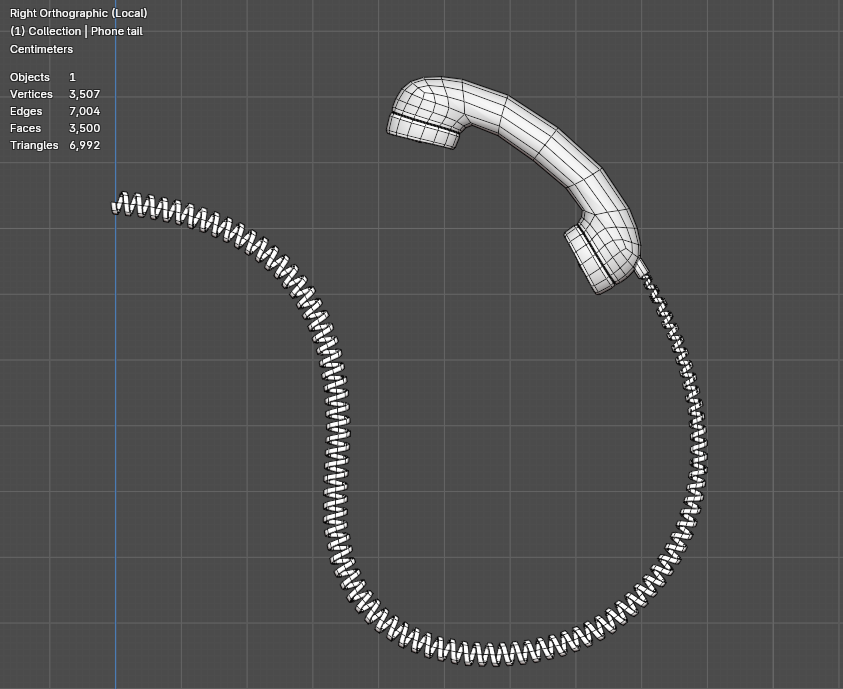Click the 'Phone tail' object name text
This screenshot has width=843, height=689.
117,31
